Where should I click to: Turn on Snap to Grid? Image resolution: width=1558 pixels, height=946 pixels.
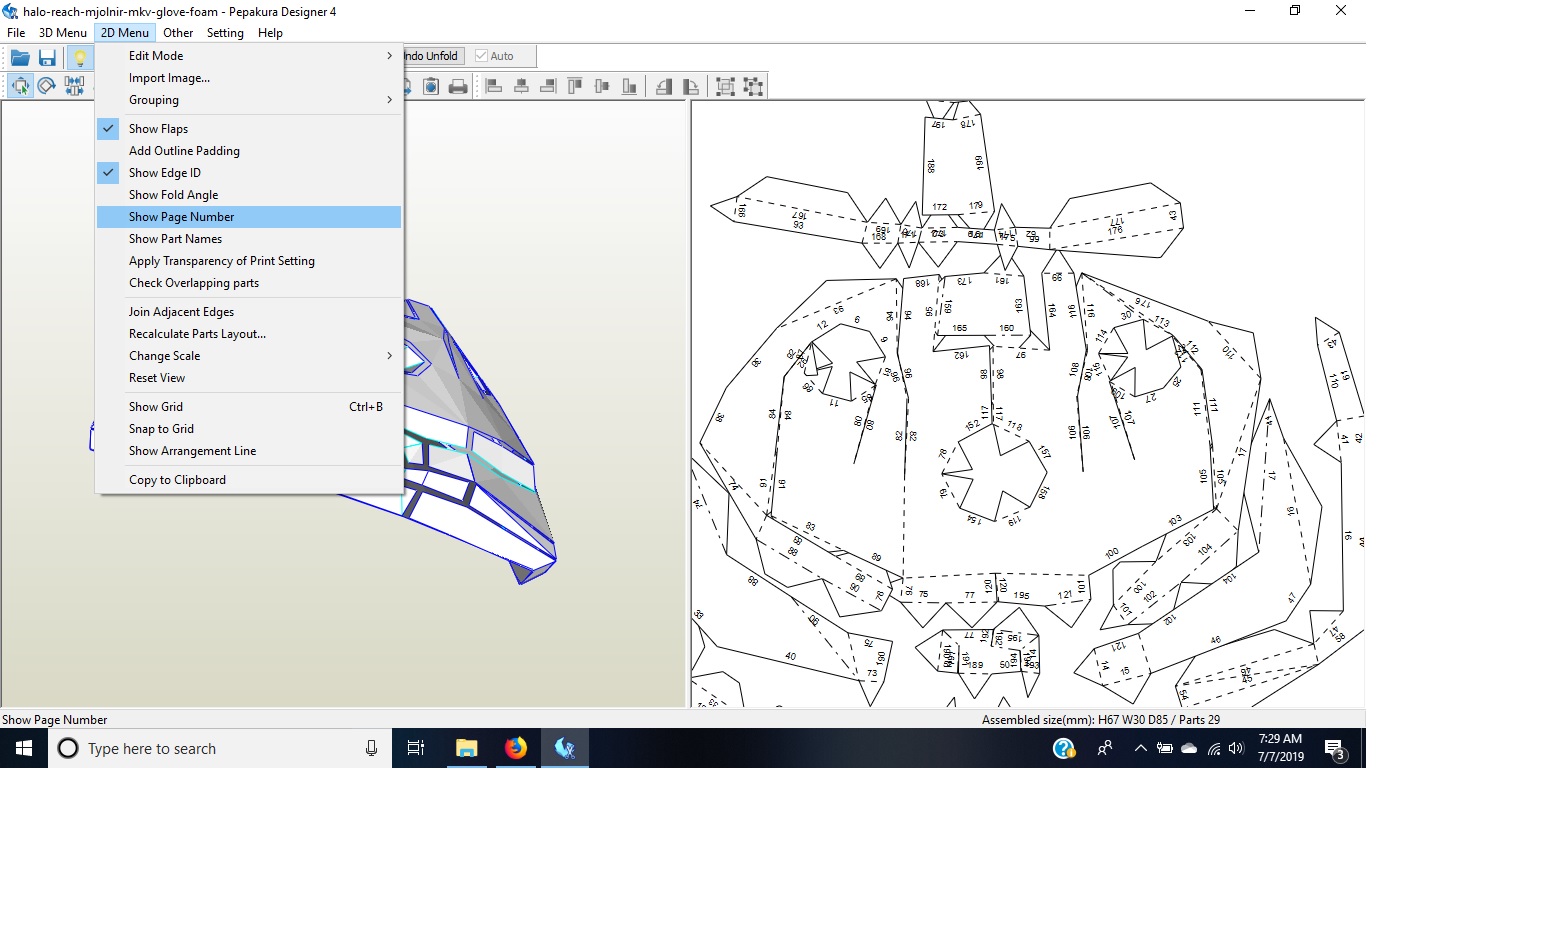click(x=249, y=429)
